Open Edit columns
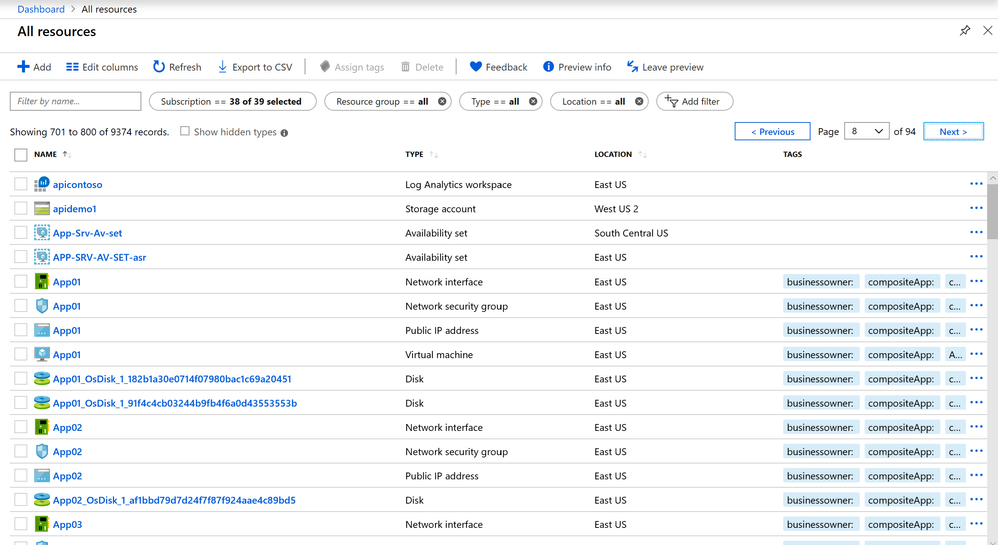998x545 pixels. (102, 67)
